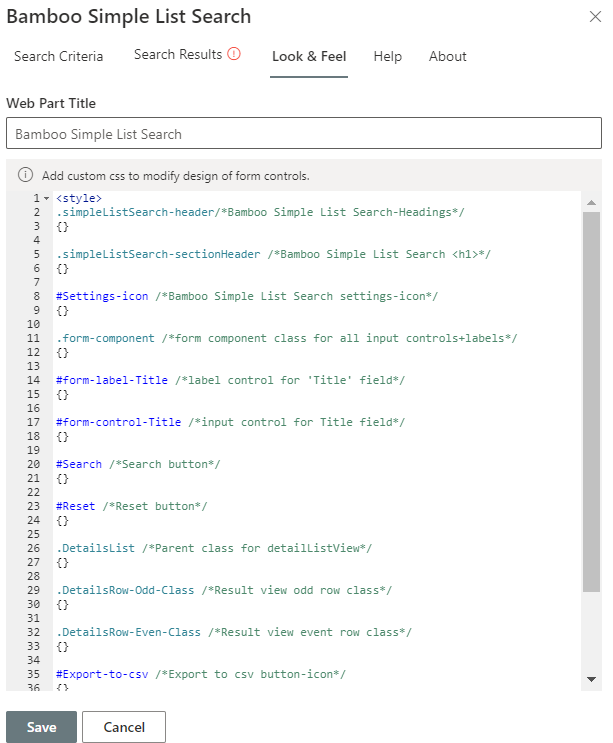
Task: Click .simpleListSearch-sectionHeader selector
Action: [x=158, y=254]
